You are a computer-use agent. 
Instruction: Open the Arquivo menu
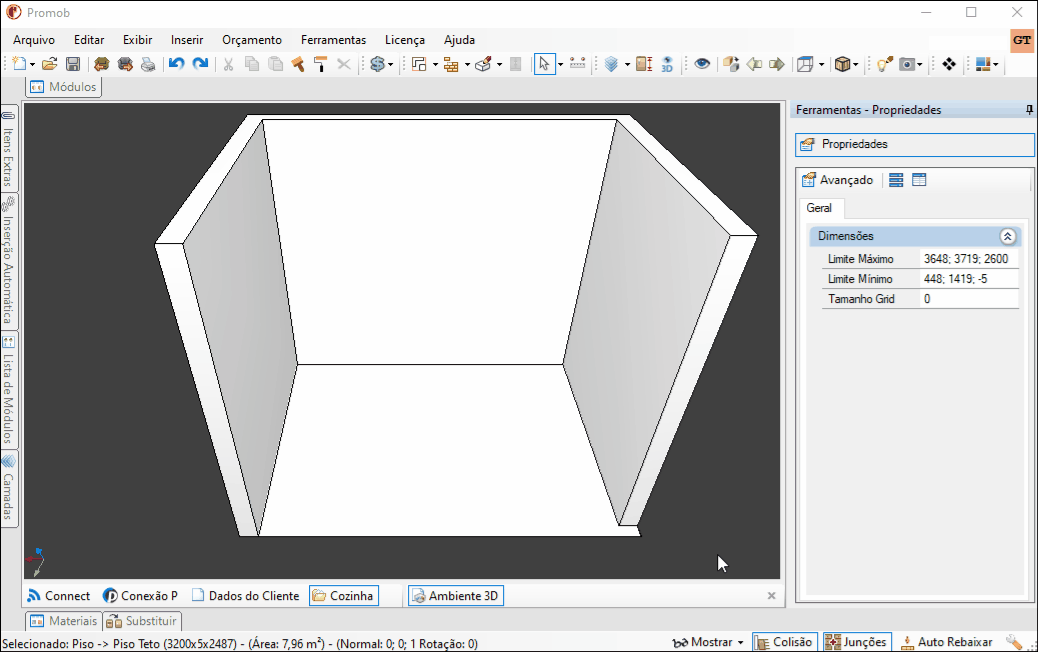[x=34, y=40]
